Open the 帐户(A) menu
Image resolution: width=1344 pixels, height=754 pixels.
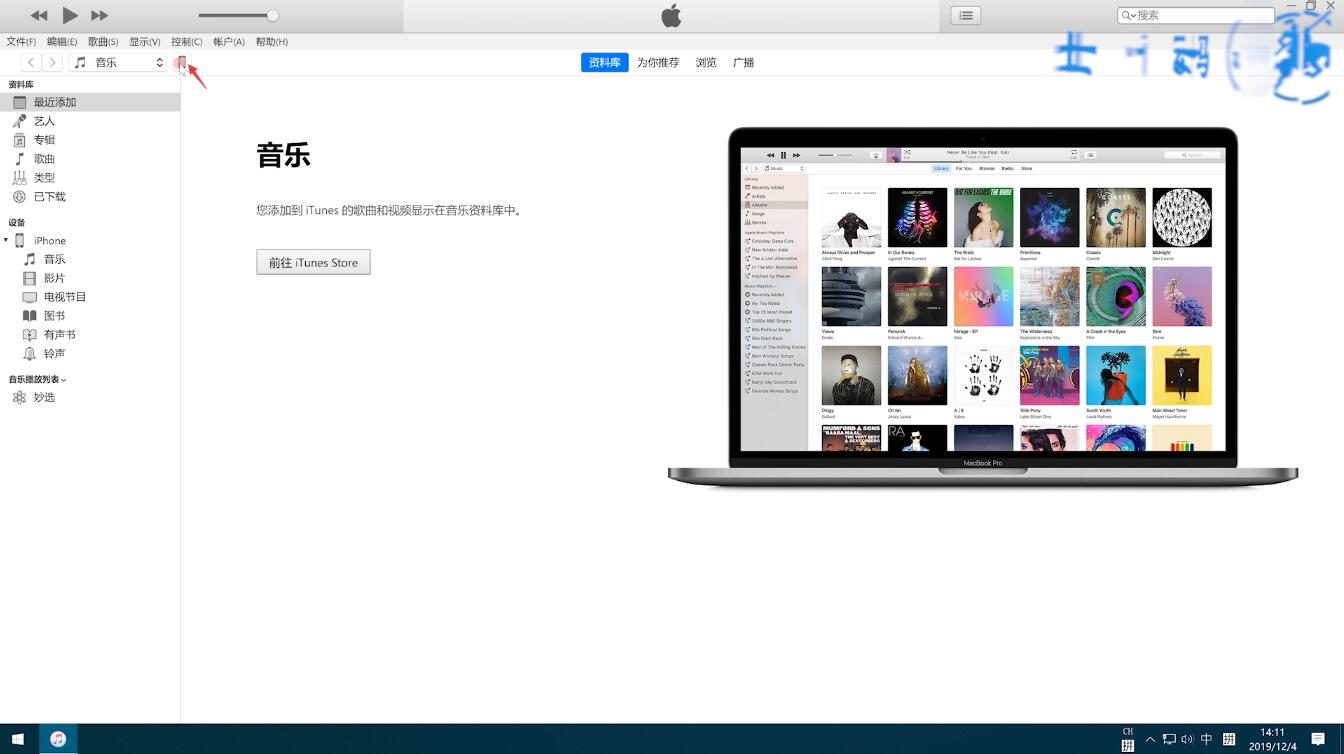tap(229, 42)
